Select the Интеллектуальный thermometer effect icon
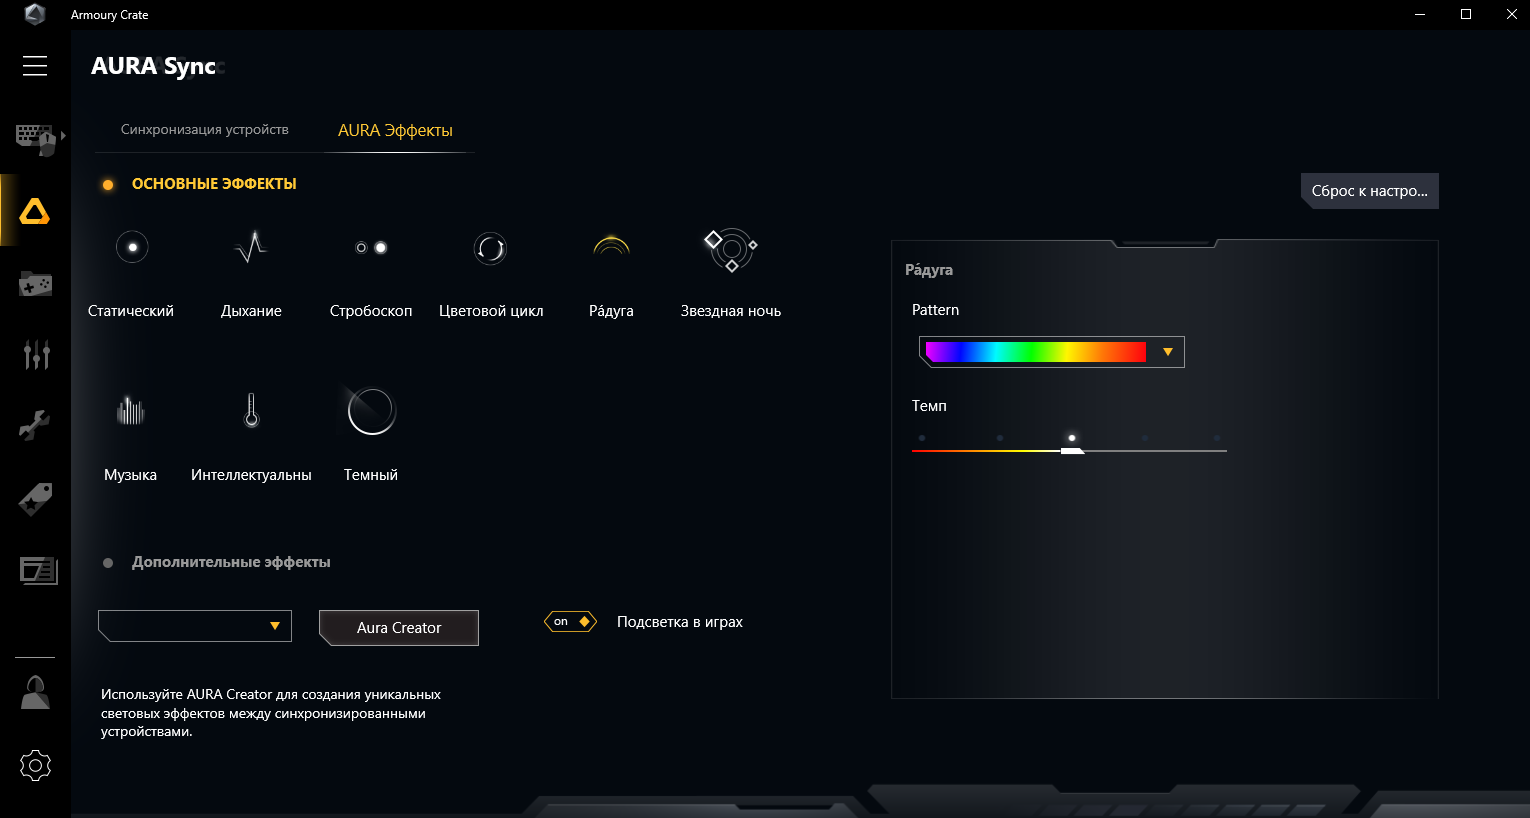Image resolution: width=1530 pixels, height=818 pixels. click(252, 410)
